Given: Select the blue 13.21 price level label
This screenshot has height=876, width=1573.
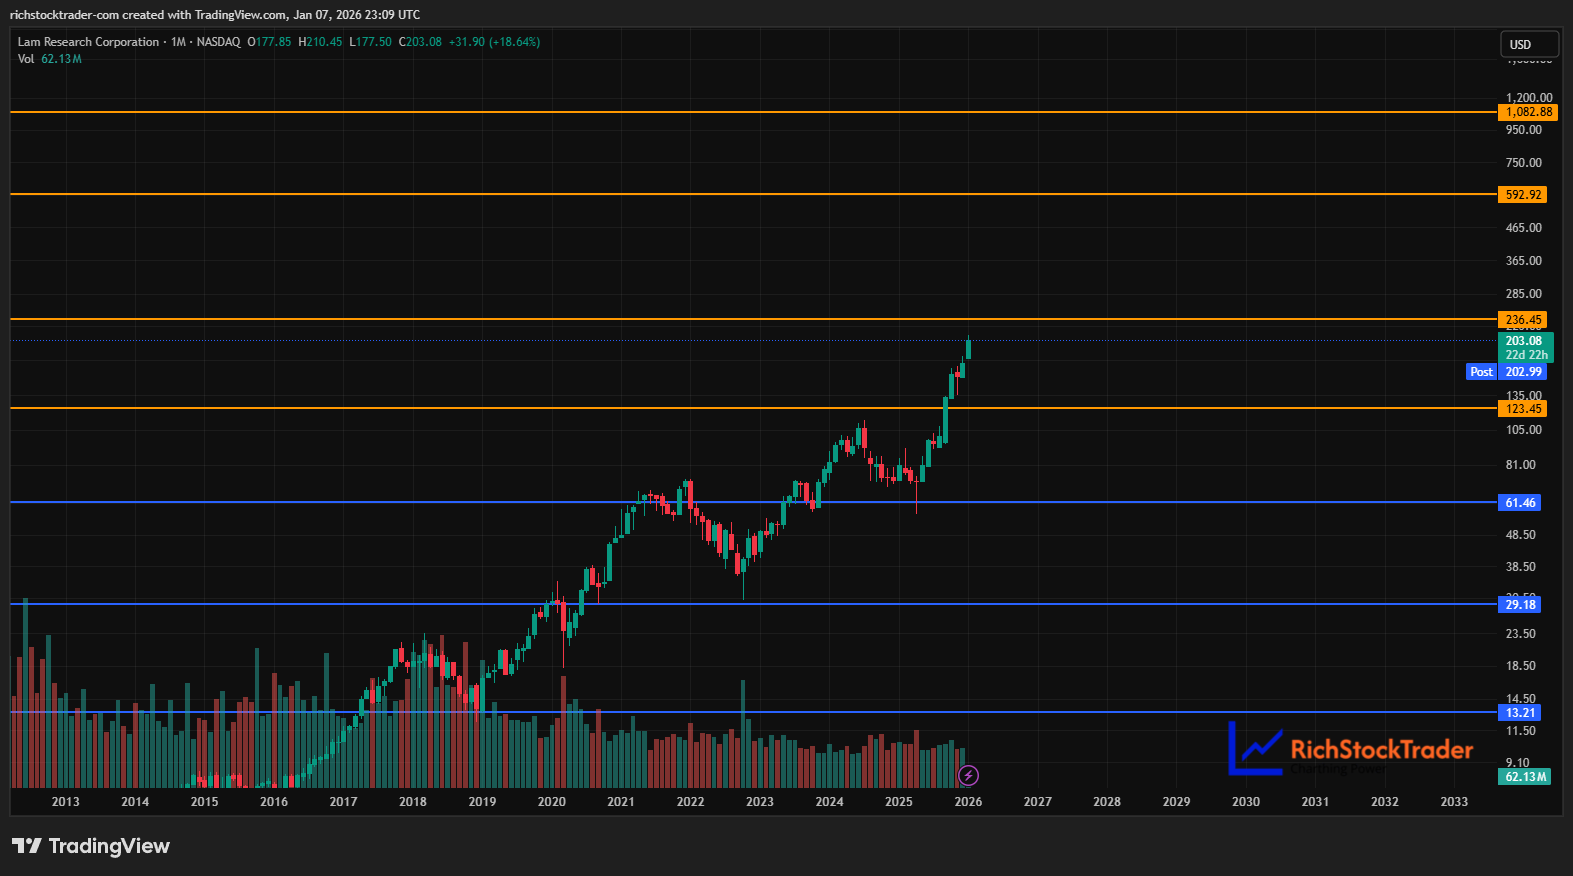Looking at the screenshot, I should coord(1520,713).
